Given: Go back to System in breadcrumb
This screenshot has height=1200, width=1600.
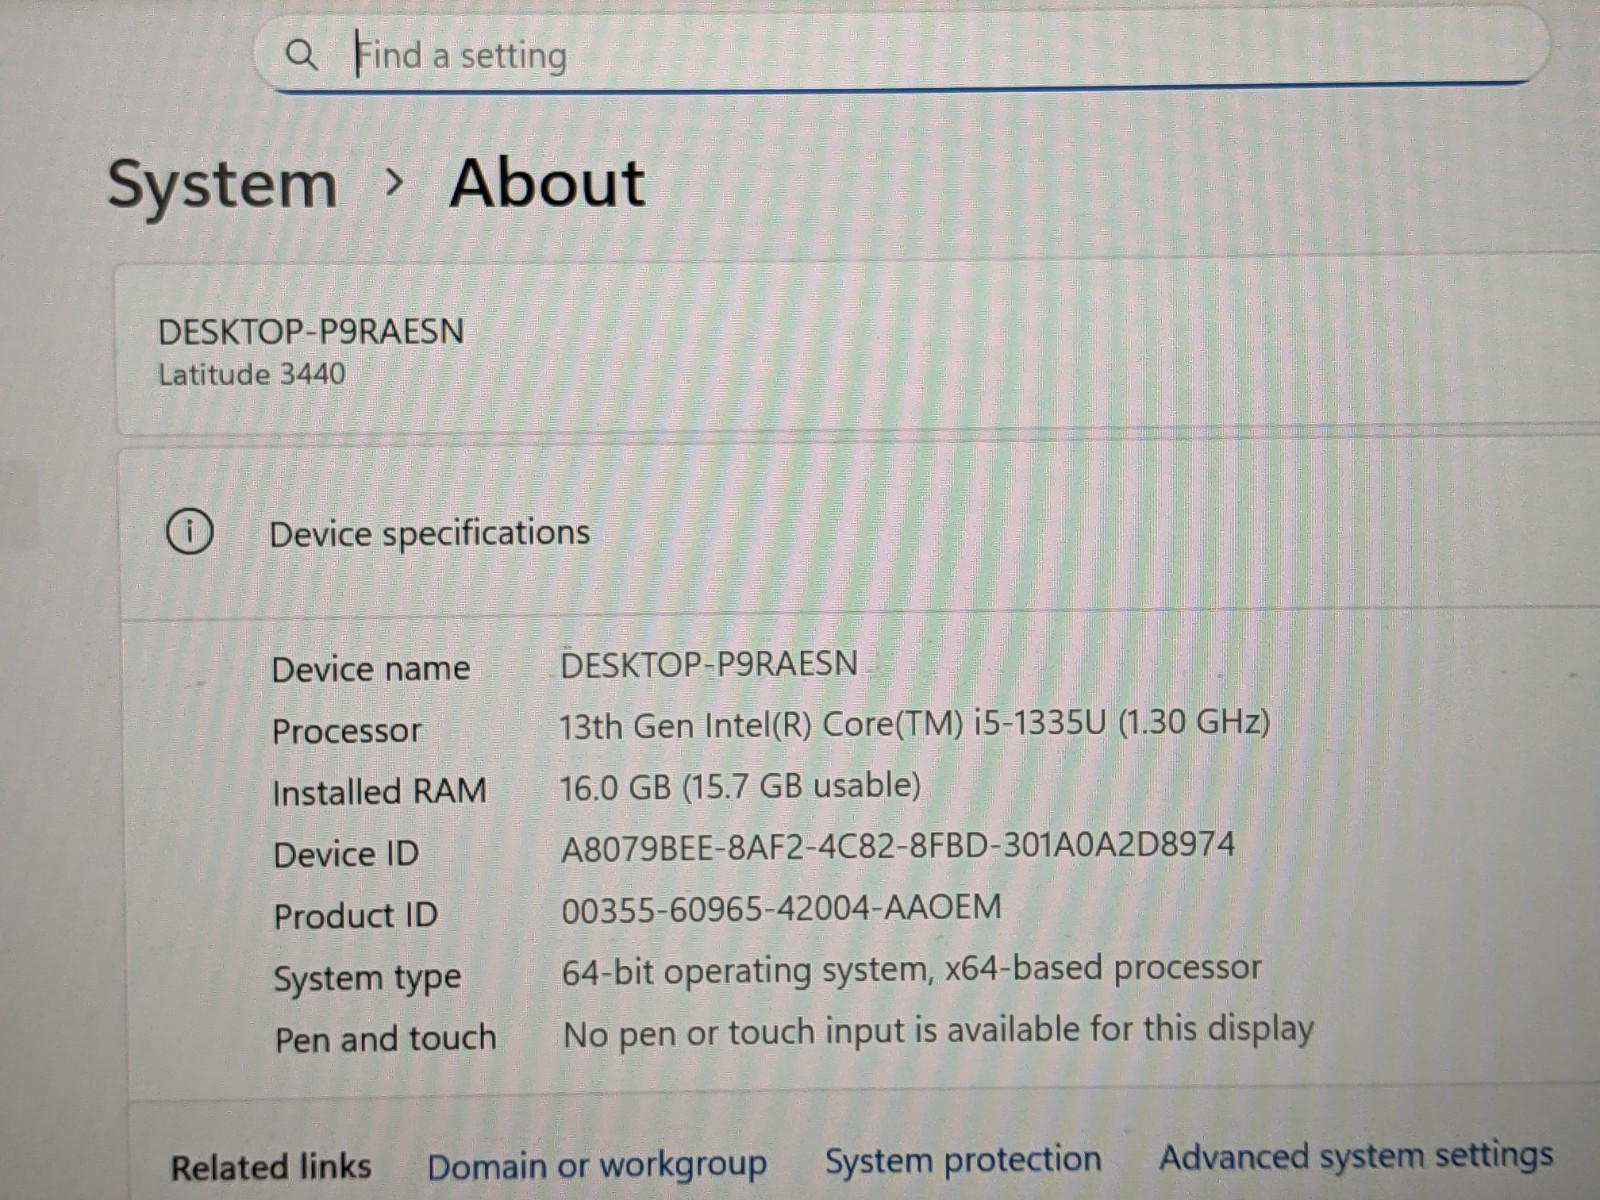Looking at the screenshot, I should (222, 185).
